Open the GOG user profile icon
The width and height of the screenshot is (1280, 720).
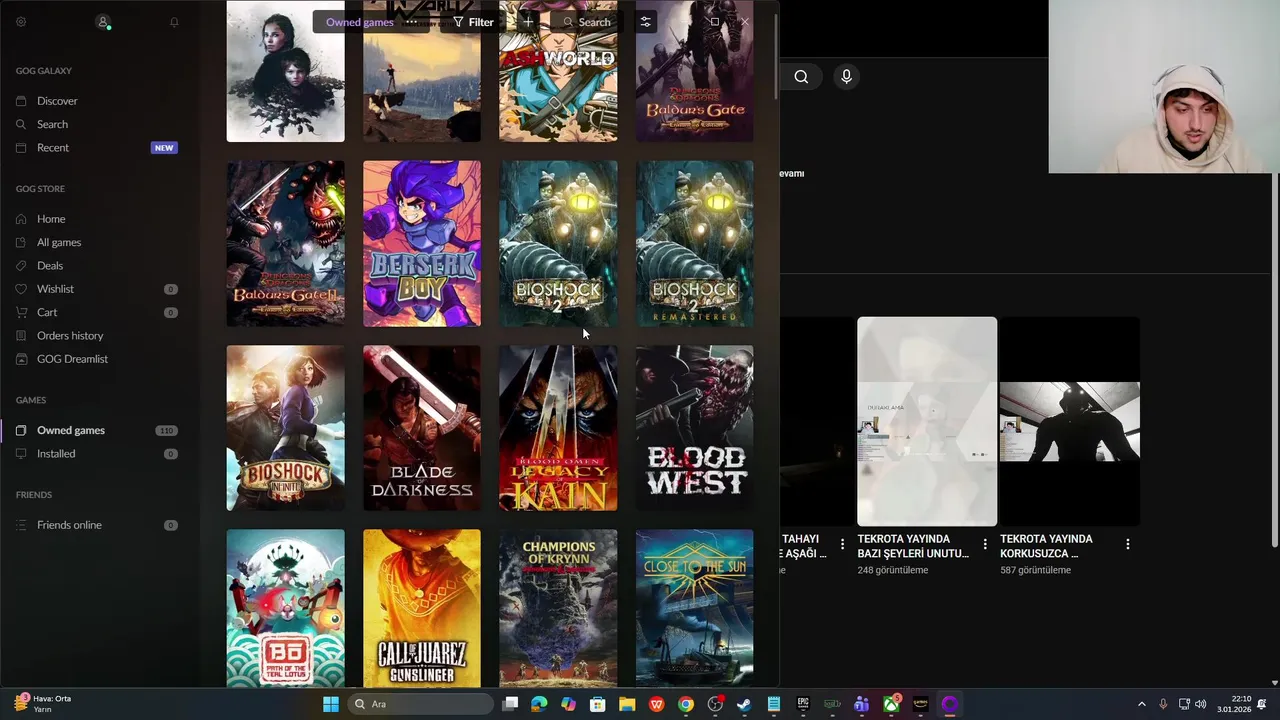[x=102, y=21]
